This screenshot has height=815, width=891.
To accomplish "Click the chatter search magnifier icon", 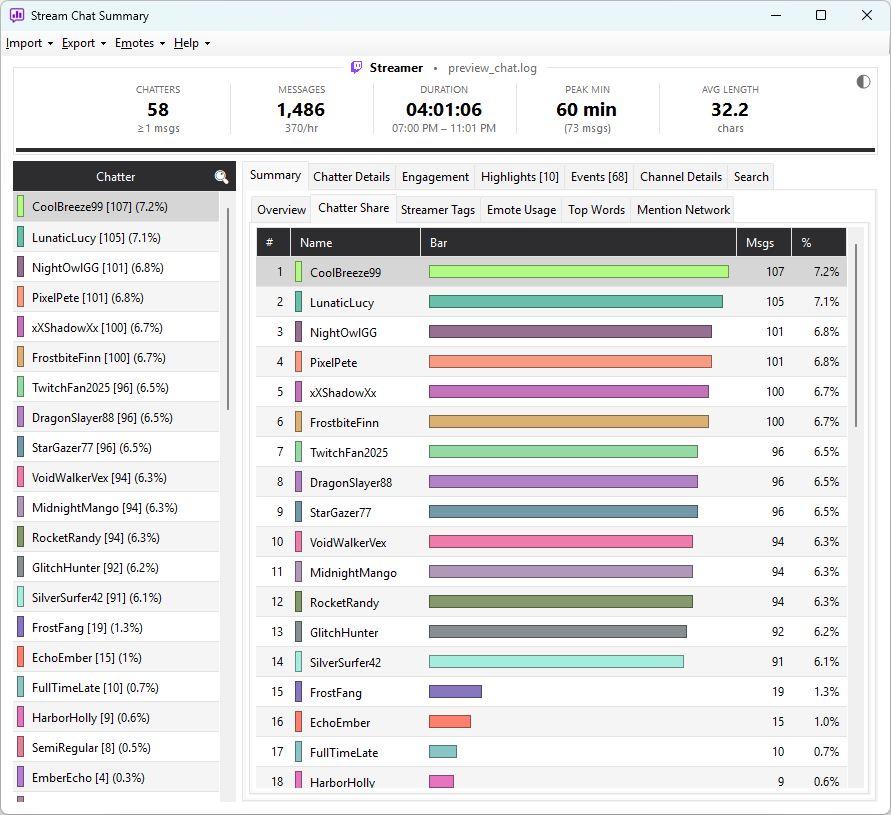I will (x=221, y=177).
